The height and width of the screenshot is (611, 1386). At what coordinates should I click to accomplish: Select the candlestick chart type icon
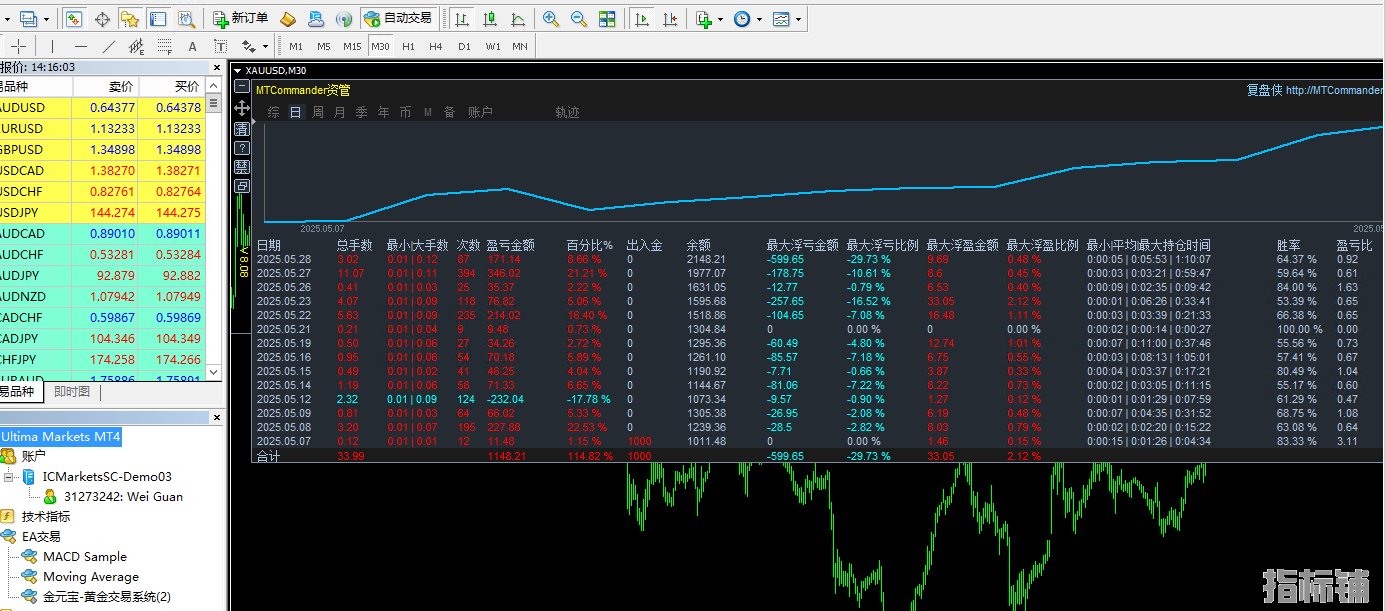click(x=490, y=18)
